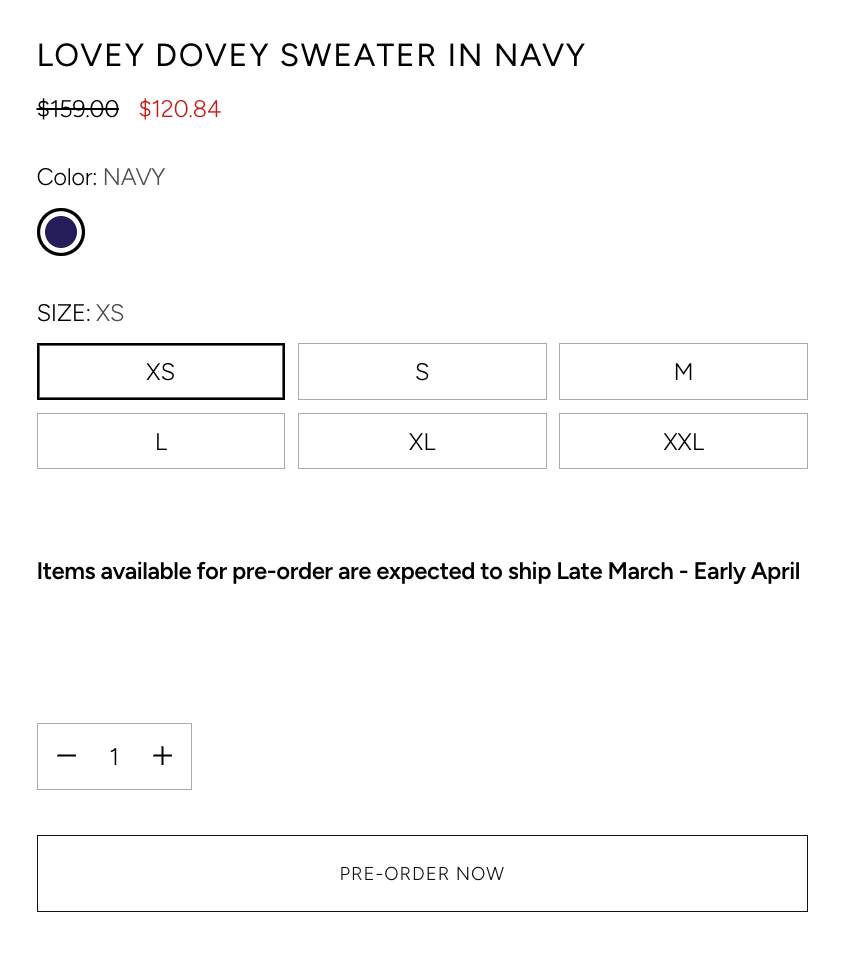Screen dimensions: 850x962
Task: Choose size XS
Action: (161, 372)
